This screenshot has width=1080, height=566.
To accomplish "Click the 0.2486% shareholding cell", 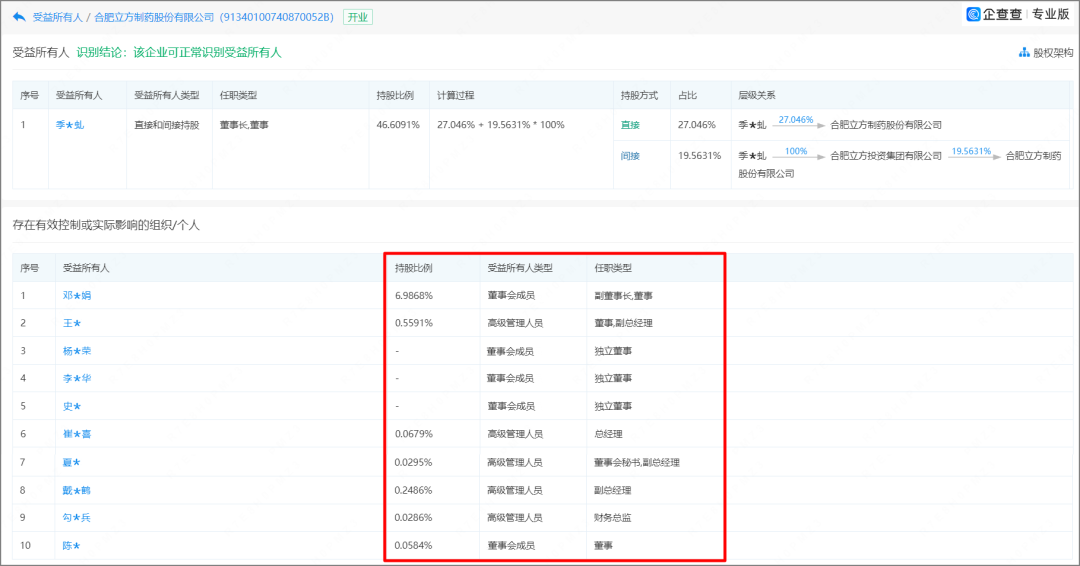I will click(413, 490).
